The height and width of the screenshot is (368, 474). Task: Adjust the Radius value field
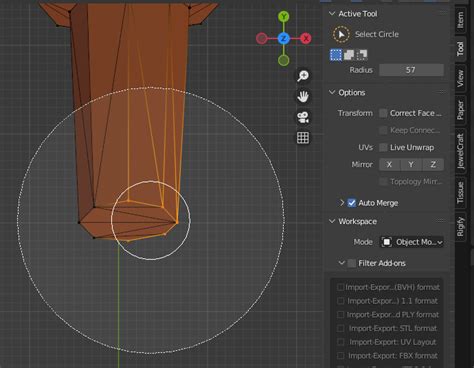coord(411,70)
